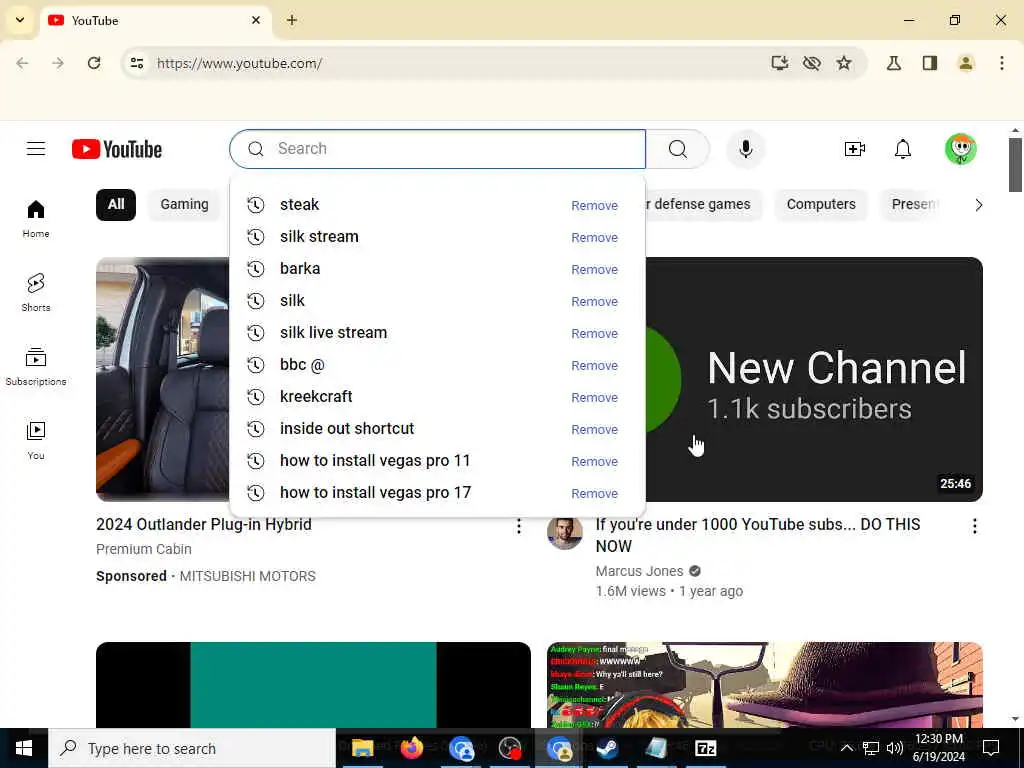
Task: Open Chrome three-dot menu
Action: [1001, 63]
